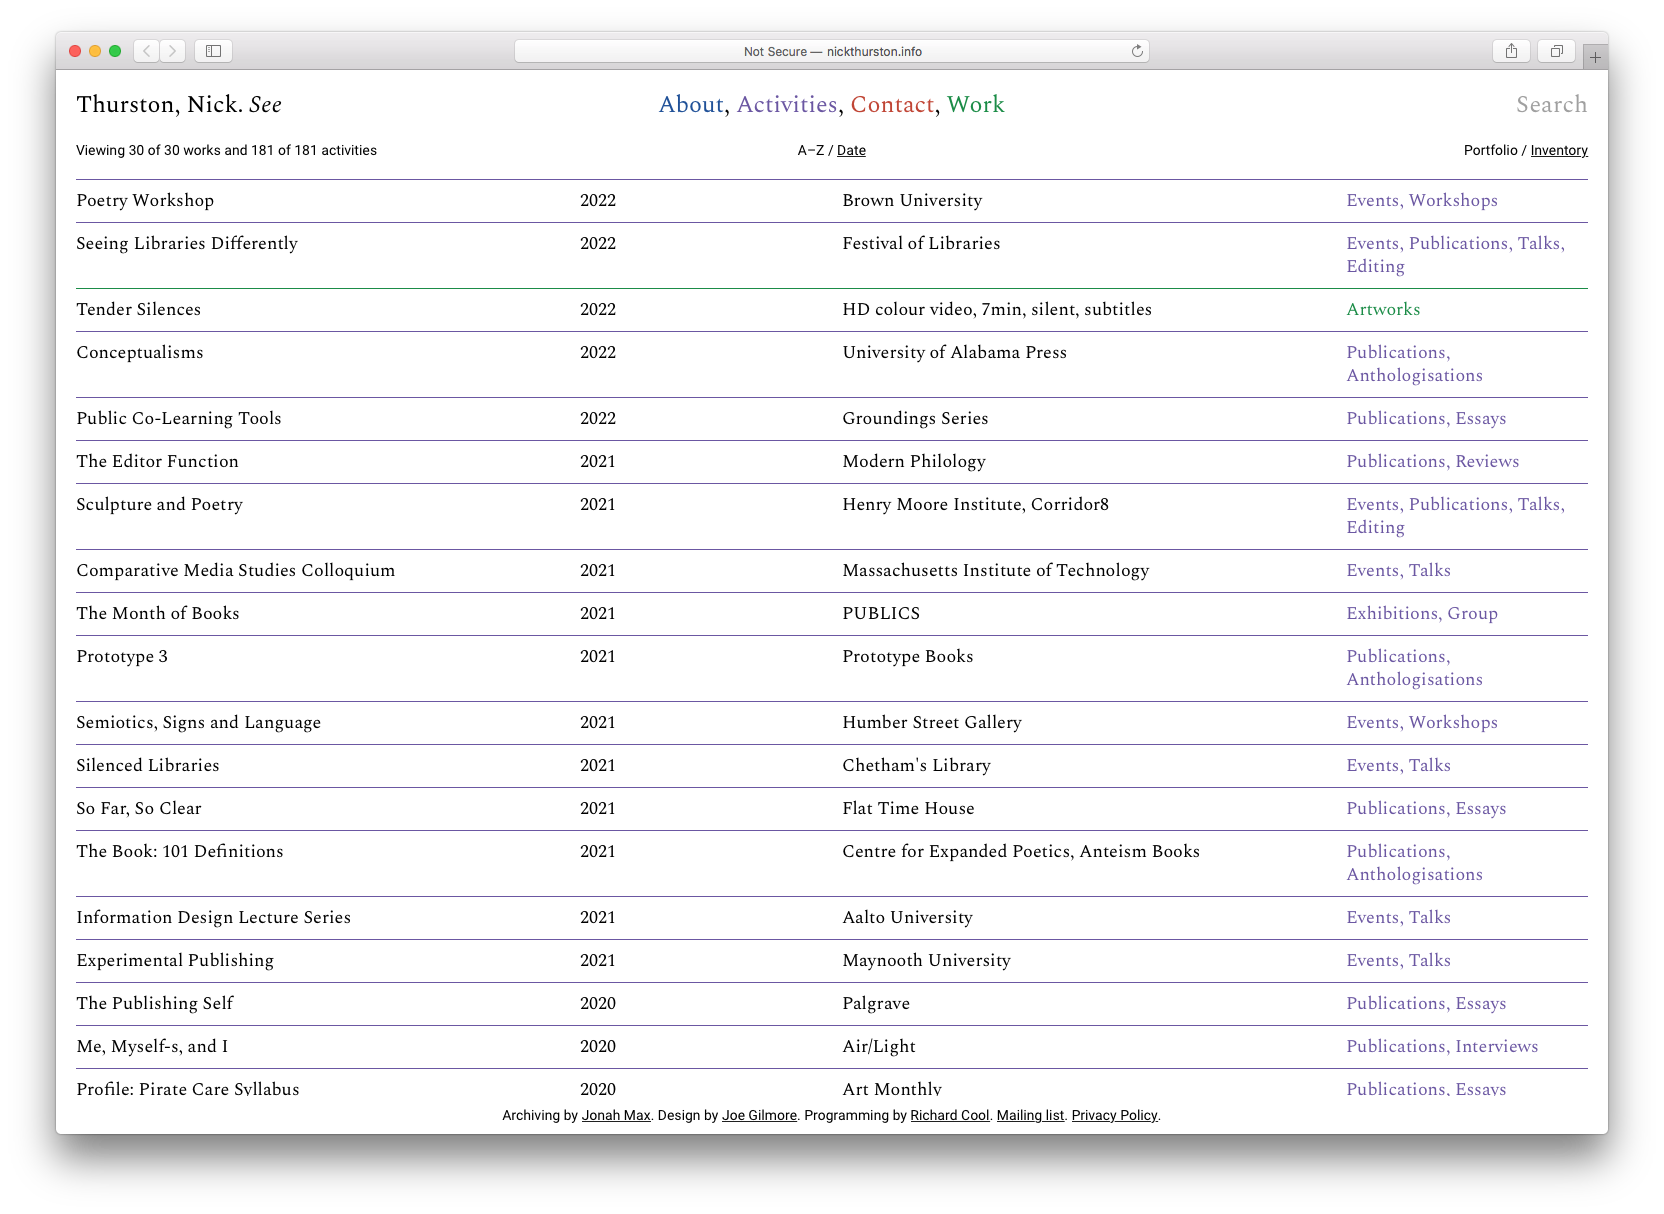Click the Search field in header
Viewport: 1664px width, 1214px height.
point(1551,105)
